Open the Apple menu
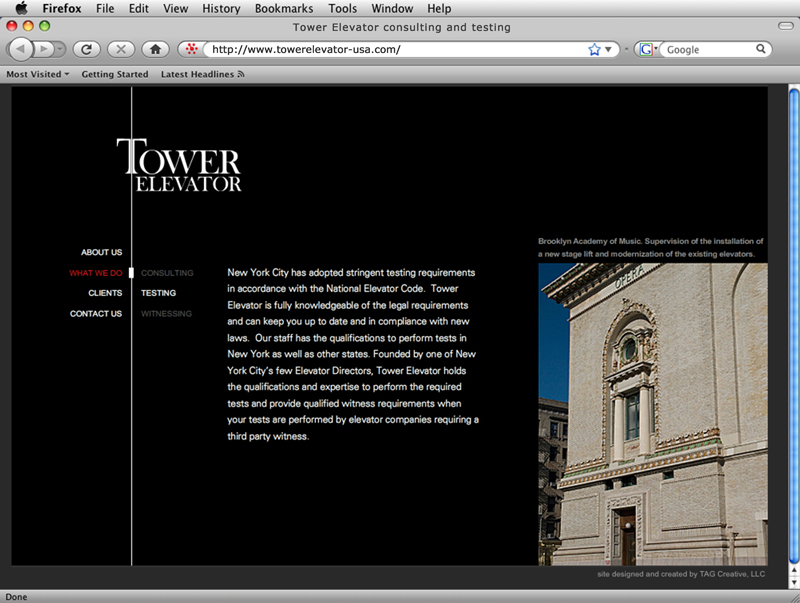 click(21, 9)
